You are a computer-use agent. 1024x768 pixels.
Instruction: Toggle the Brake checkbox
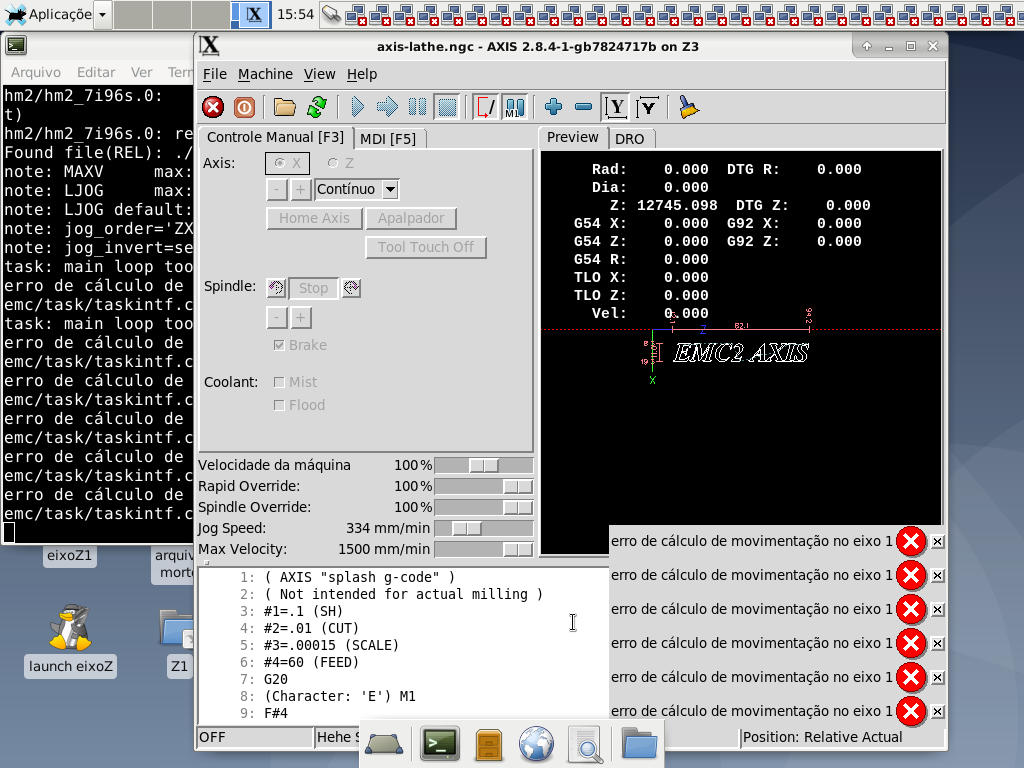pos(279,345)
